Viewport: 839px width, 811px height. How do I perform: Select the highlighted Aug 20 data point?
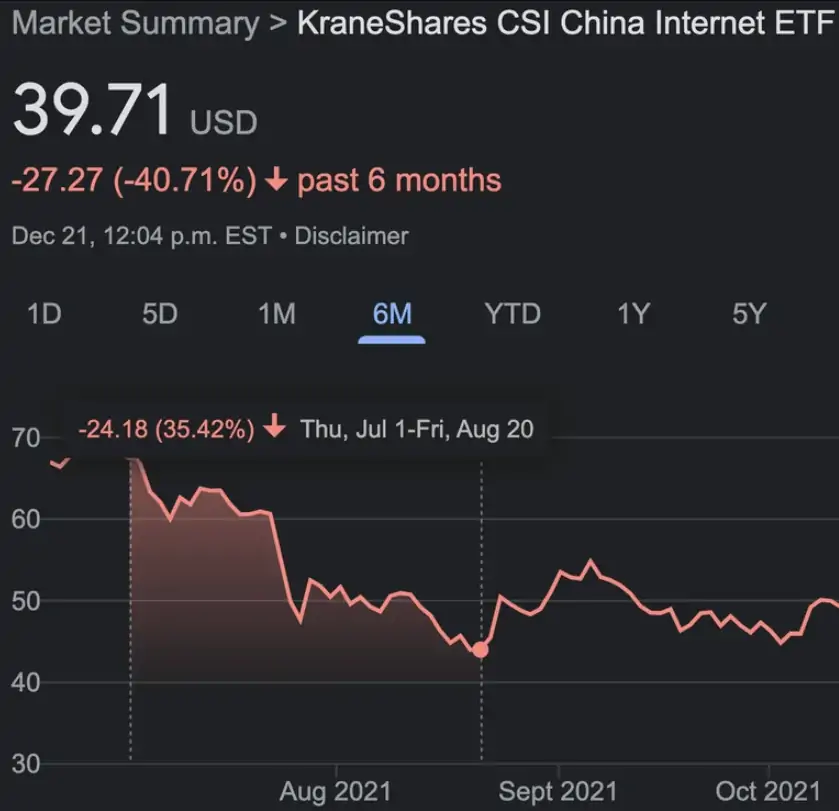pos(480,650)
